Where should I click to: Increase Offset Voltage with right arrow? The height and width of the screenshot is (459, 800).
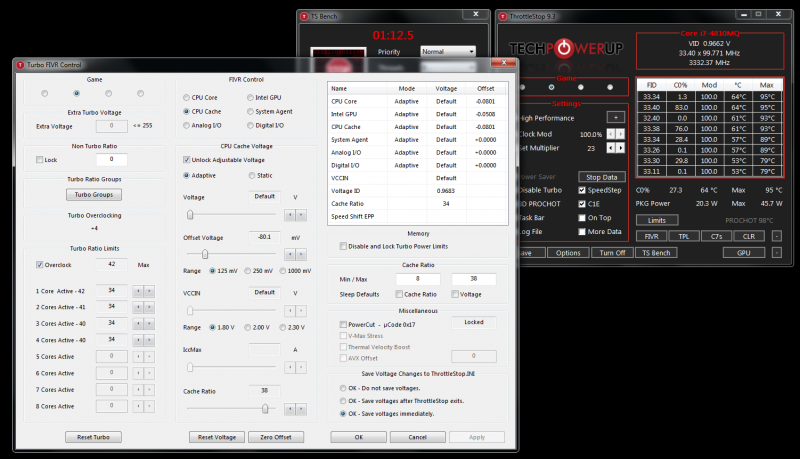[x=301, y=254]
